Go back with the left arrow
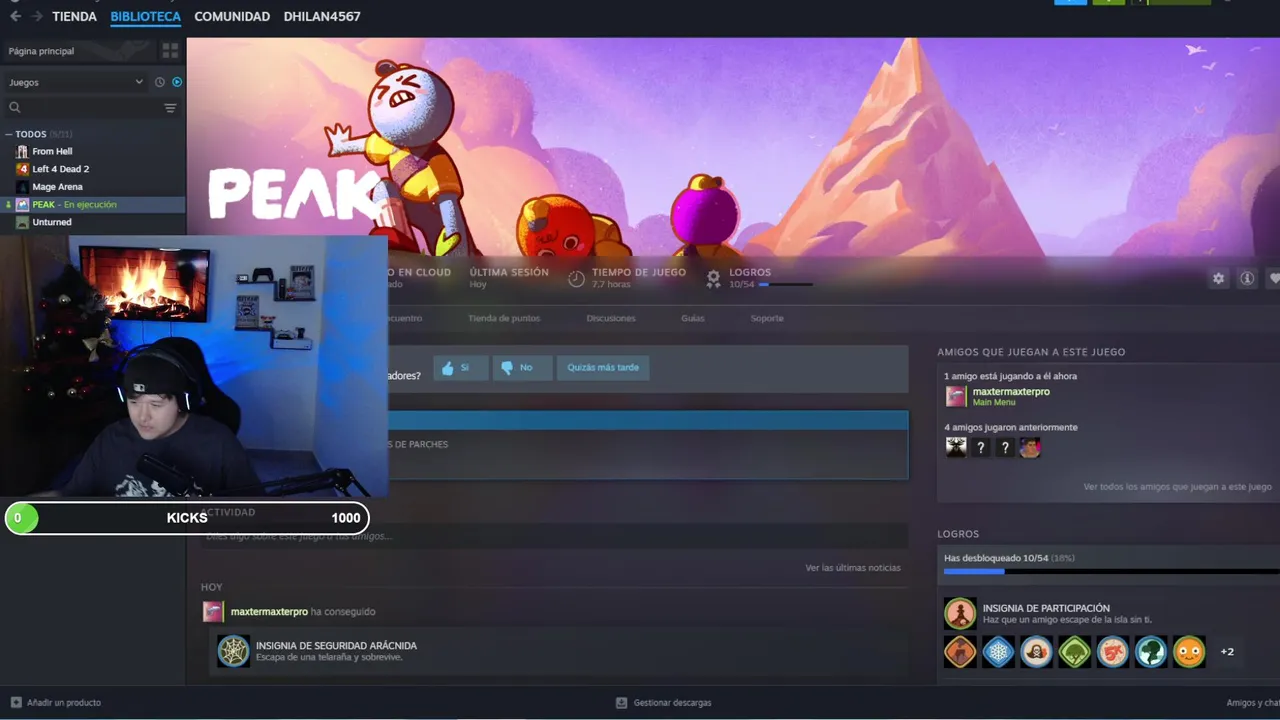This screenshot has width=1280, height=720. (x=15, y=16)
